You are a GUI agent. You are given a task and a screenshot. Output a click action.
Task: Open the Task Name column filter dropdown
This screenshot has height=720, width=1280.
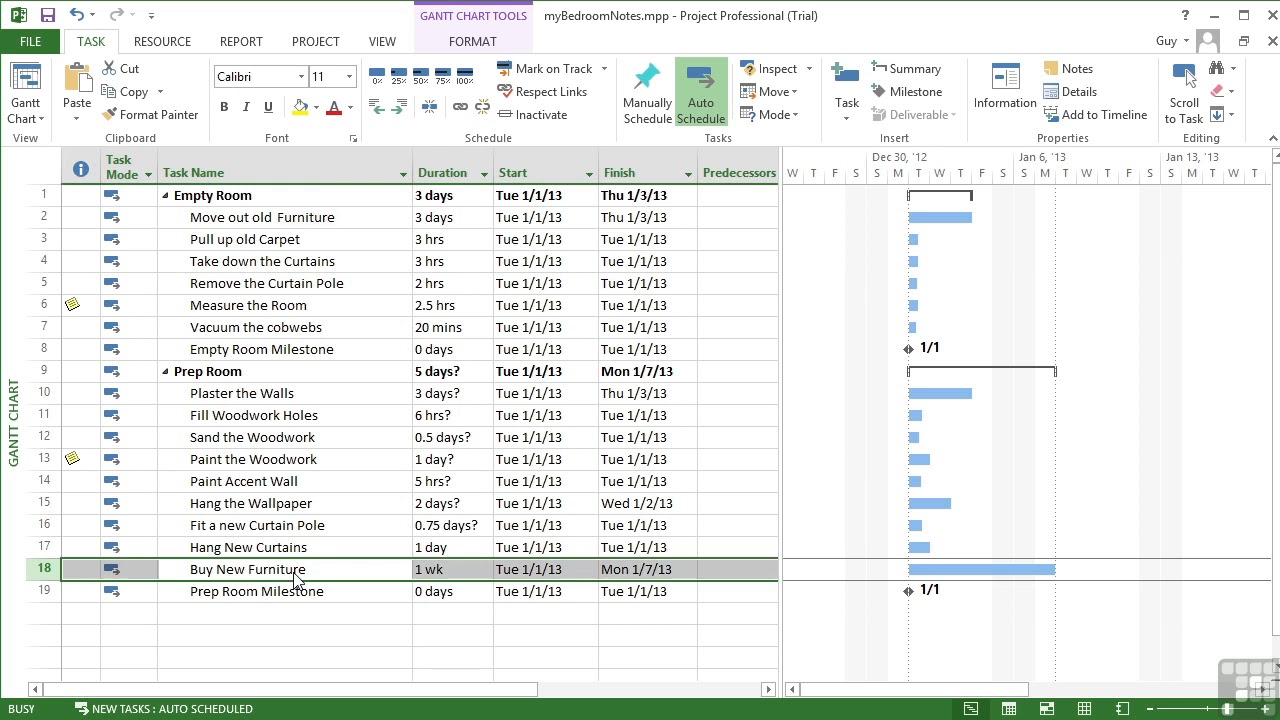tap(403, 174)
